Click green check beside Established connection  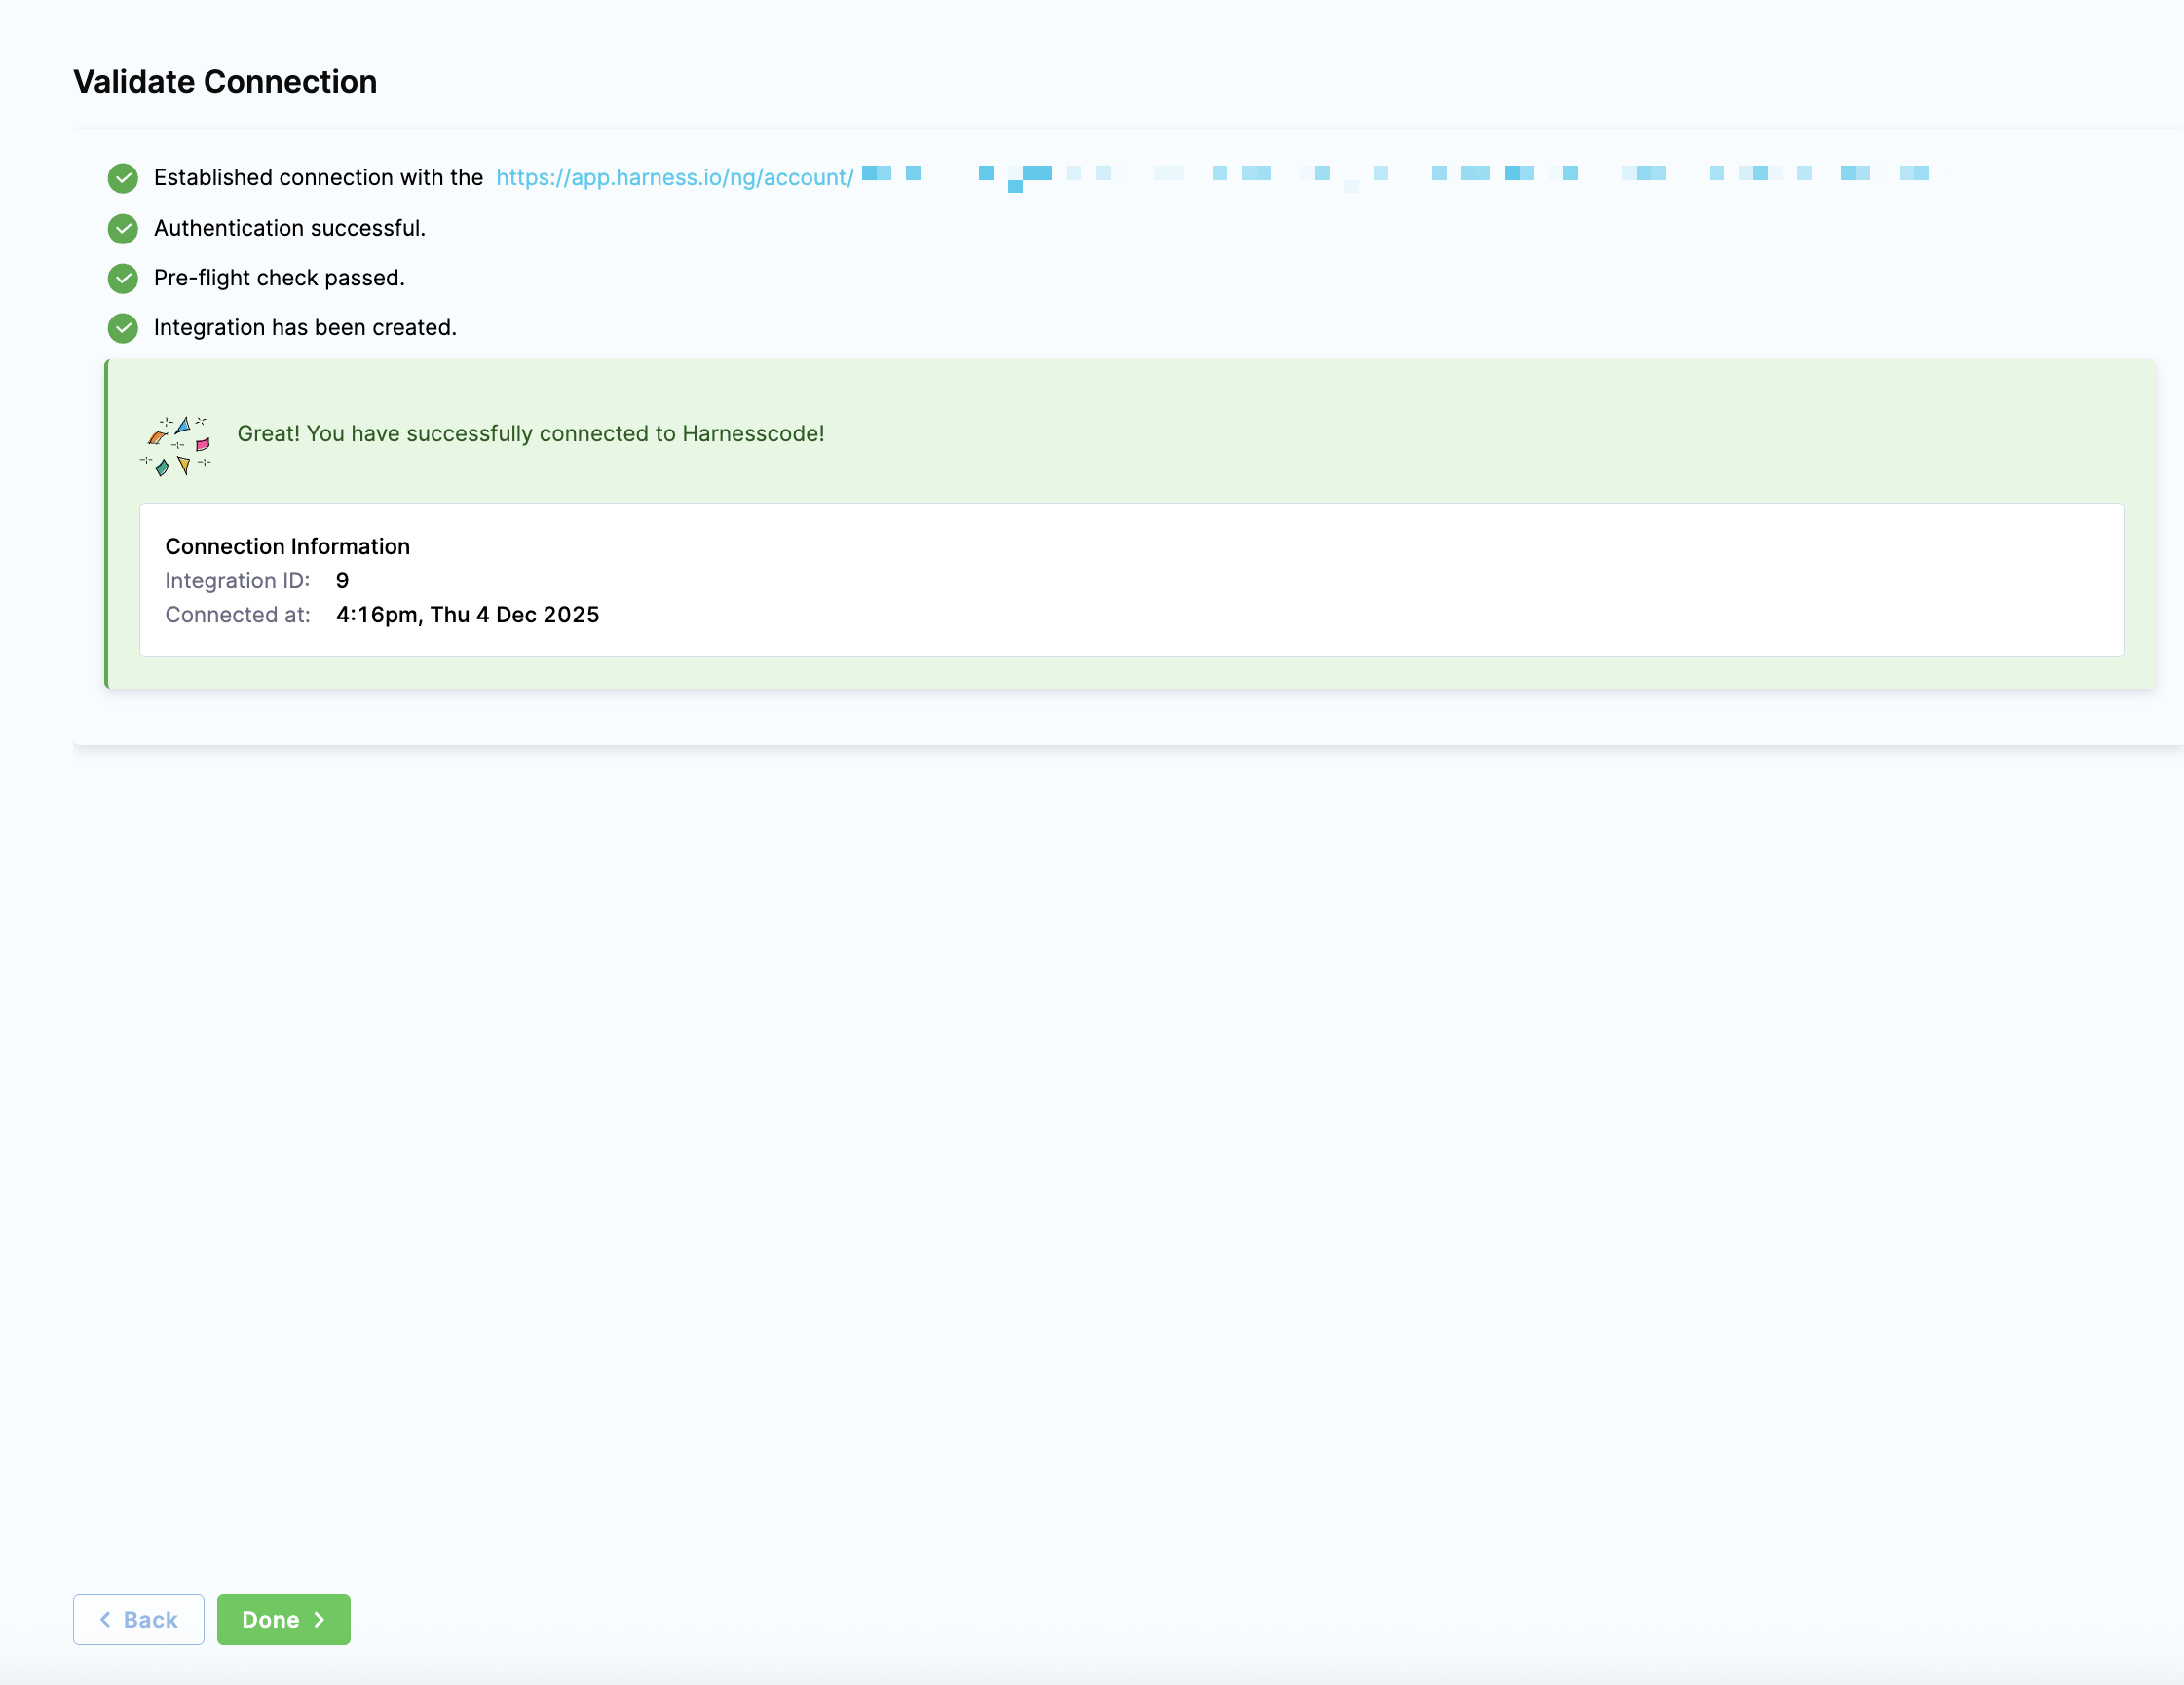click(123, 178)
